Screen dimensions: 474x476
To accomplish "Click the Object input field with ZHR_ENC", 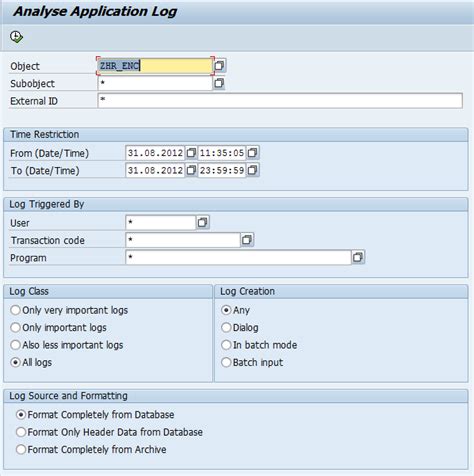I will click(x=155, y=66).
